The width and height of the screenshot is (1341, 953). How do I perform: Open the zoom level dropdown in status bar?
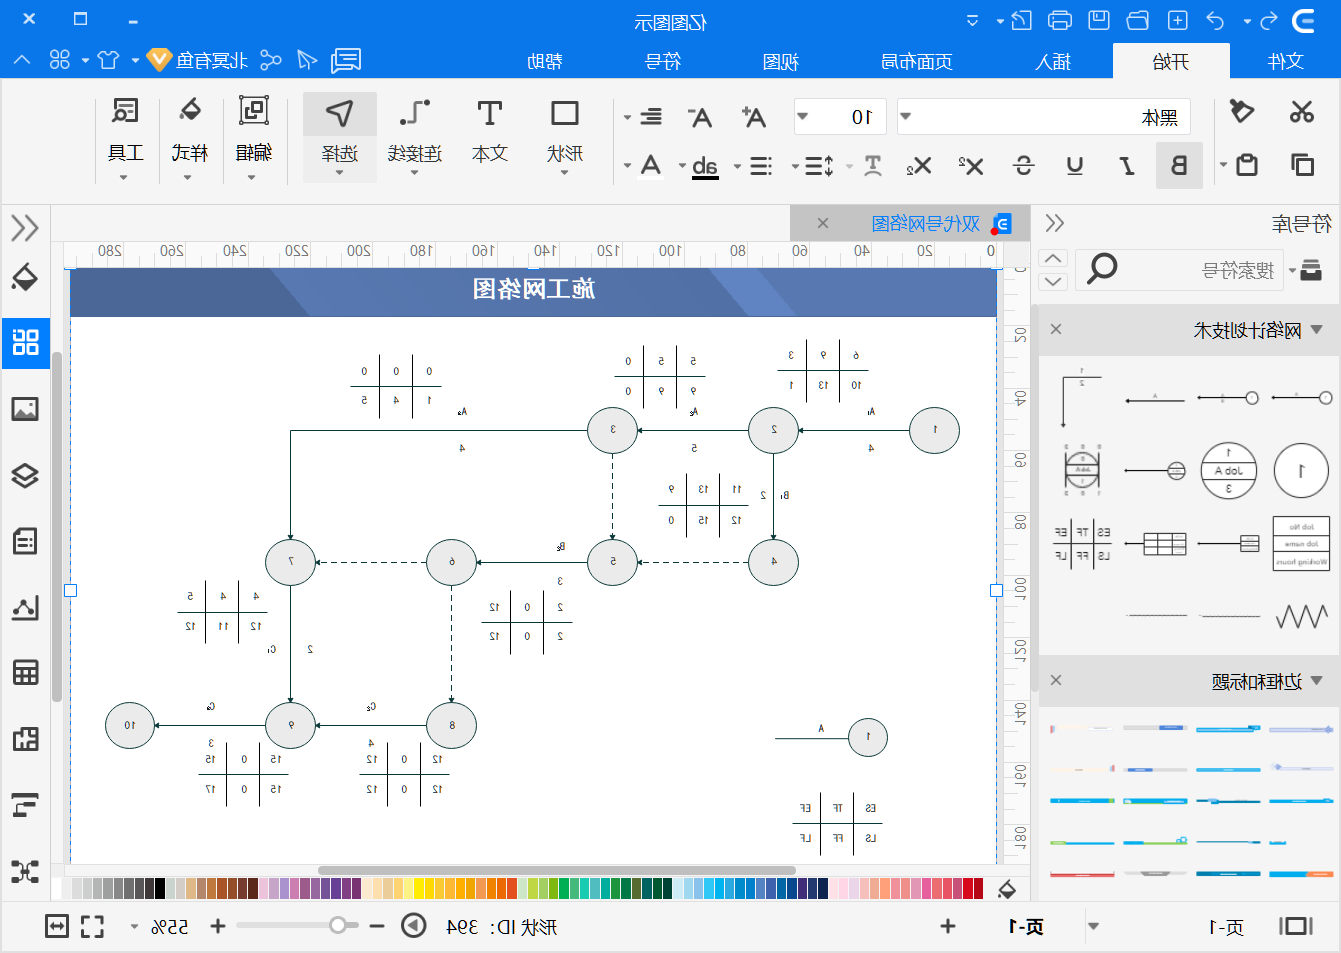[135, 927]
